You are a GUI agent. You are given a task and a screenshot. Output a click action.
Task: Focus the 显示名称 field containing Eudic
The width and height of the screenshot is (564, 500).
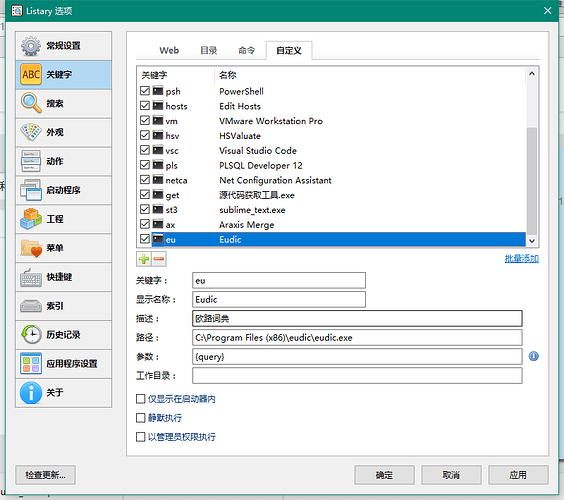click(x=279, y=299)
